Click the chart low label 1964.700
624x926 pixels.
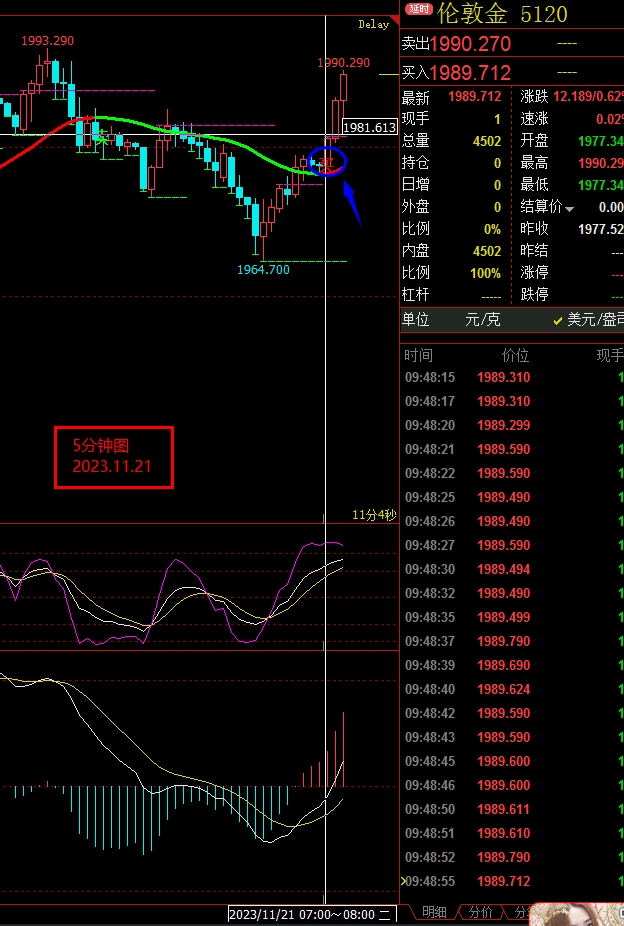[263, 270]
